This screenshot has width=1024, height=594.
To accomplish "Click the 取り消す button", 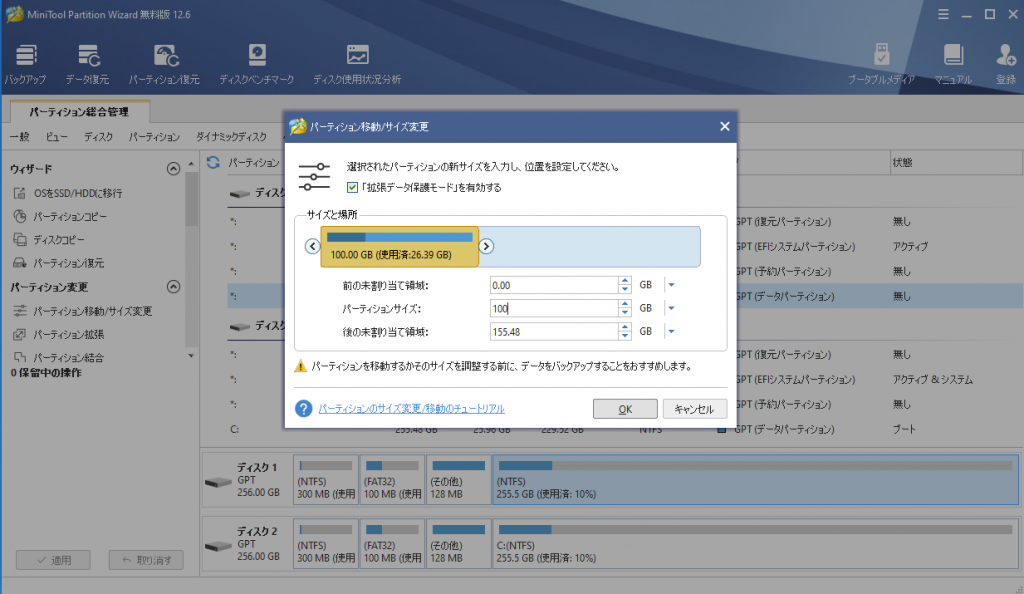I will click(x=146, y=560).
